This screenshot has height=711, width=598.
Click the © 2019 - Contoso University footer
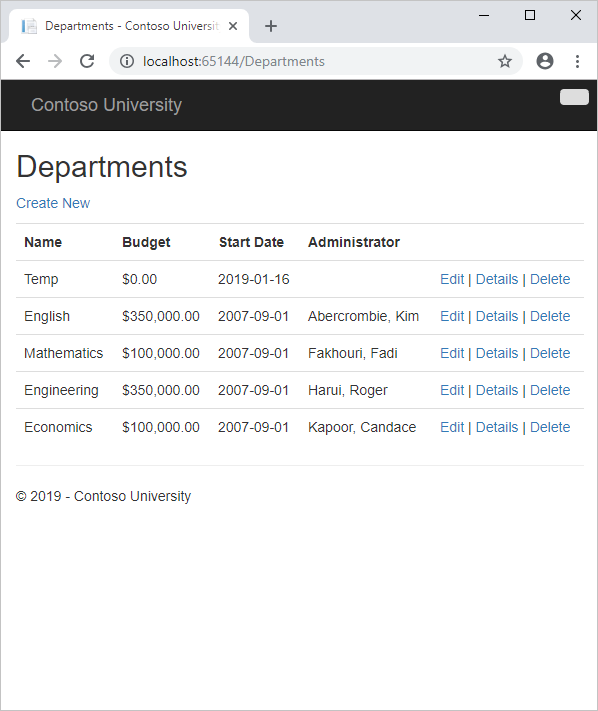click(103, 496)
